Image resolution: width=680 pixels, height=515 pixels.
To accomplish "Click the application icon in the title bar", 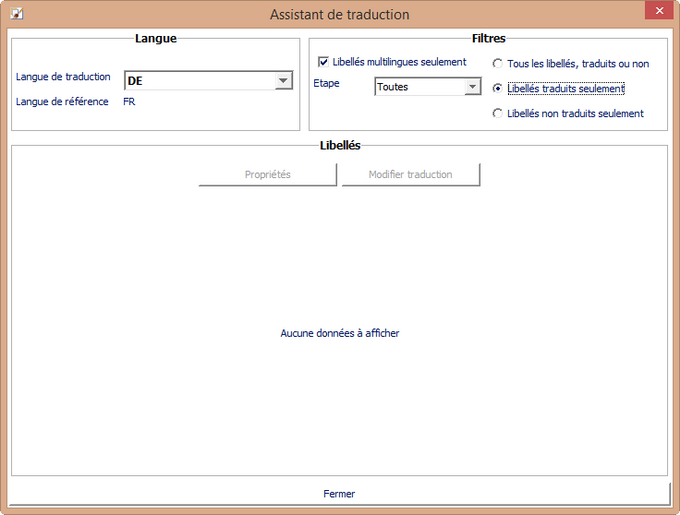I will 16,15.
